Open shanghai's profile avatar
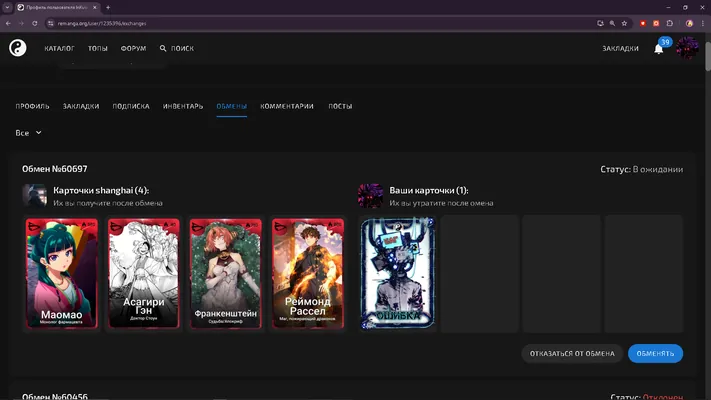 coord(35,195)
